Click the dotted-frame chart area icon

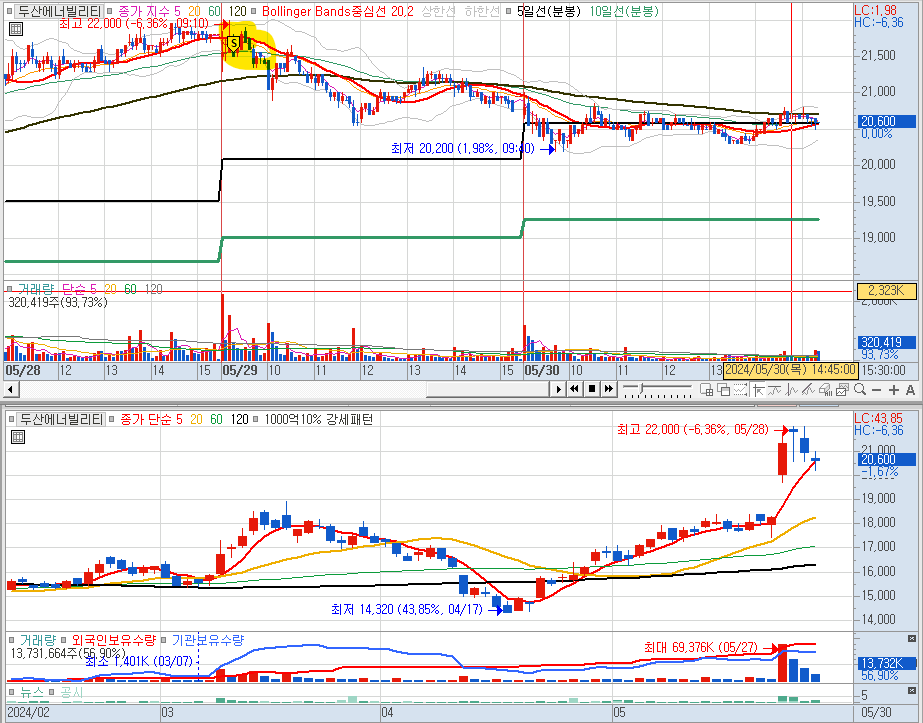741,390
